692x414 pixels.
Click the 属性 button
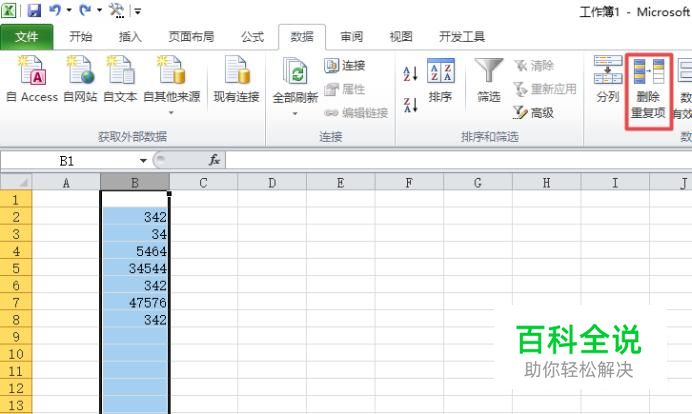345,89
